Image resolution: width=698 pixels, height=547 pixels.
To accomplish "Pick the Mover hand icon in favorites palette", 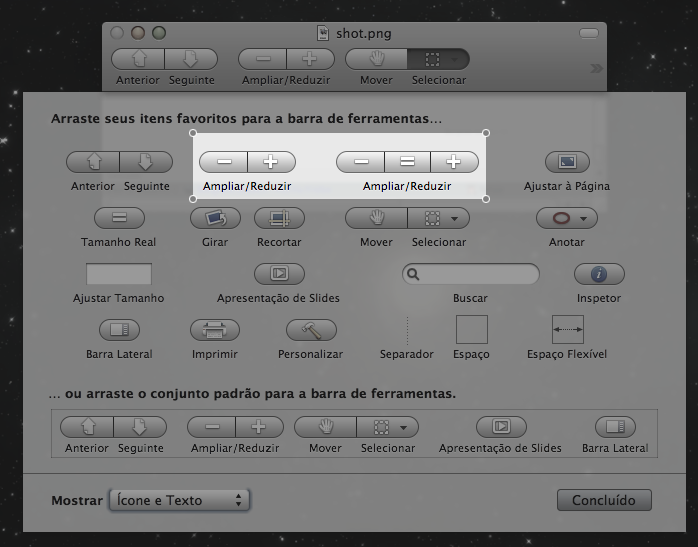I will coord(377,218).
